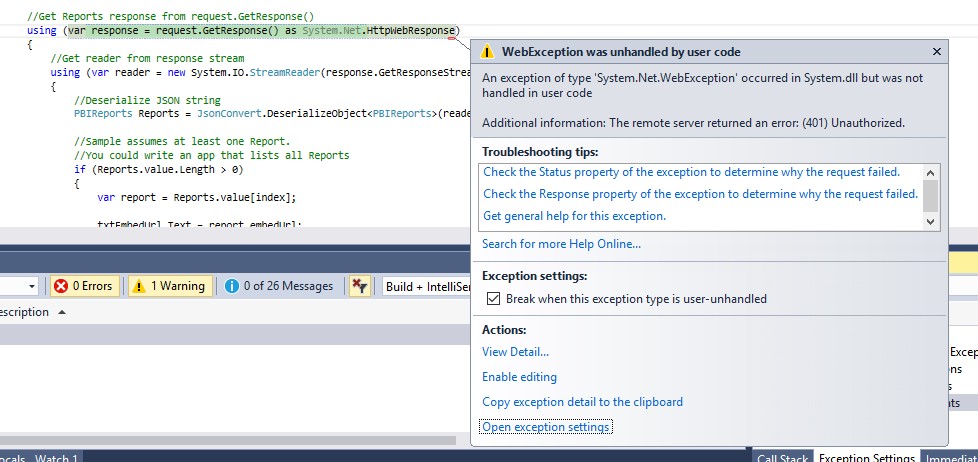978x462 pixels.
Task: Open exception settings from the Actions list
Action: 545,427
